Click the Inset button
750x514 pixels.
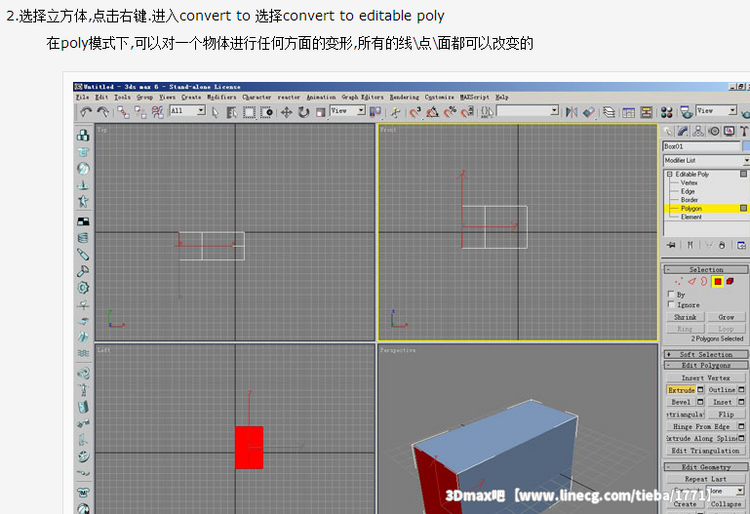[722, 402]
